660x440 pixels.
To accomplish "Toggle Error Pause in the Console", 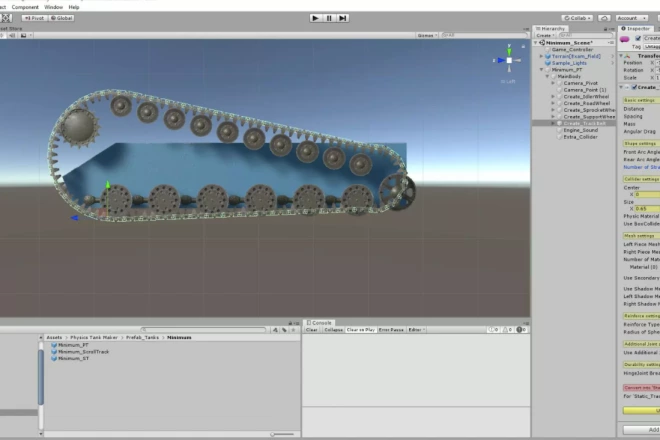I will click(x=391, y=330).
